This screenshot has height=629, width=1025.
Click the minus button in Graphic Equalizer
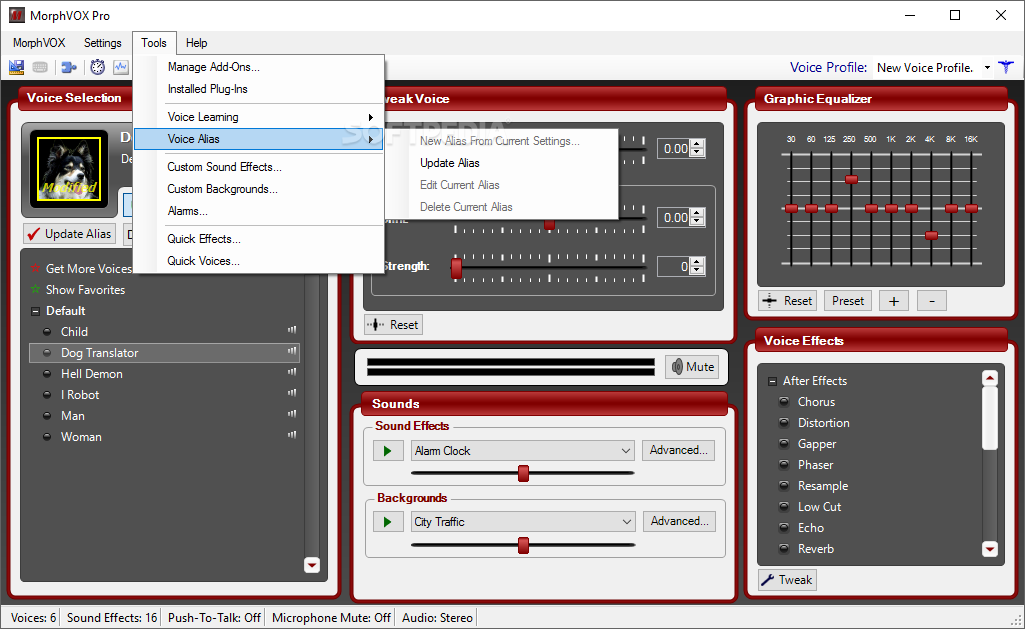coord(932,301)
